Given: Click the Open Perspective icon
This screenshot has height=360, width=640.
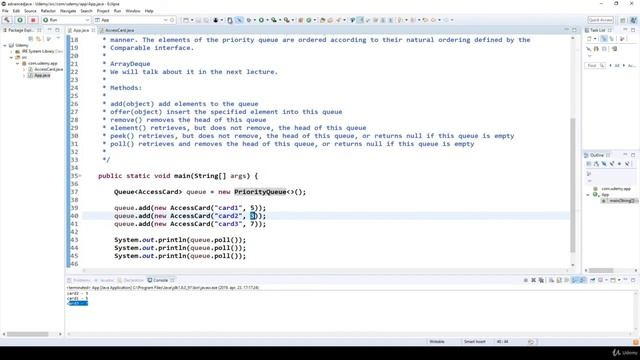Looking at the screenshot, I should click(623, 20).
